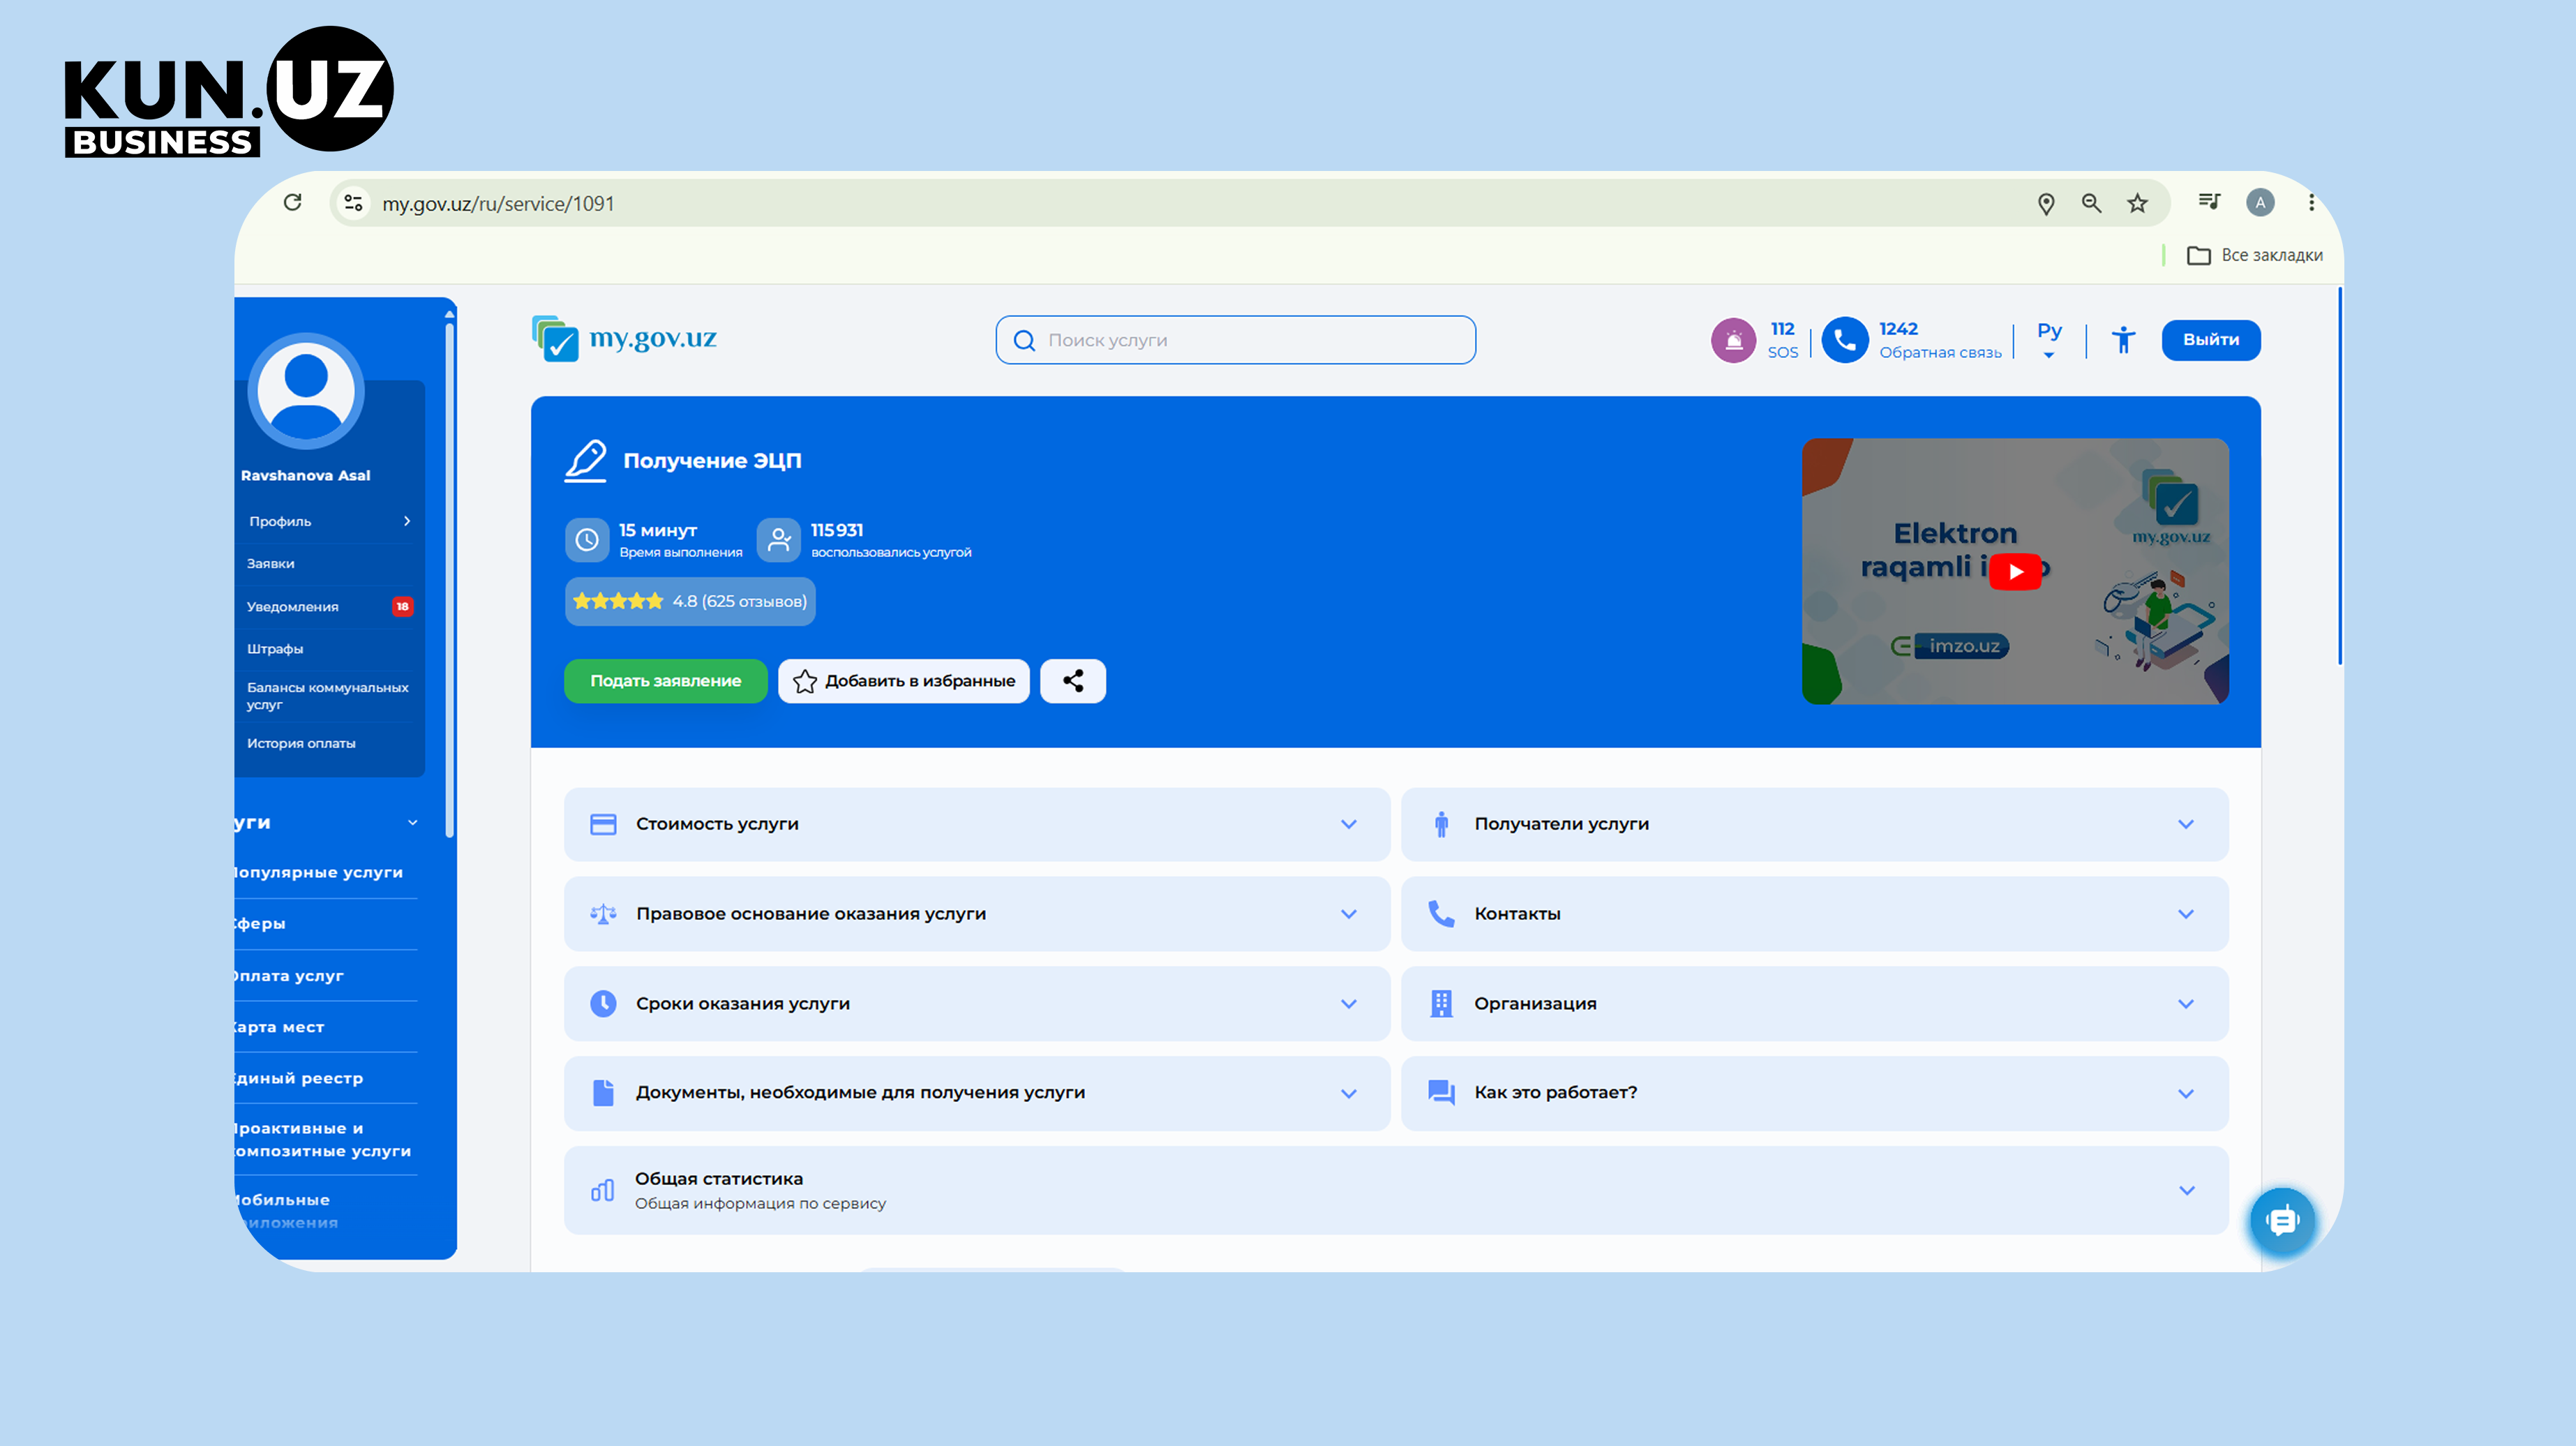
Task: Collapse the services menu chevron in sidebar
Action: [x=412, y=822]
